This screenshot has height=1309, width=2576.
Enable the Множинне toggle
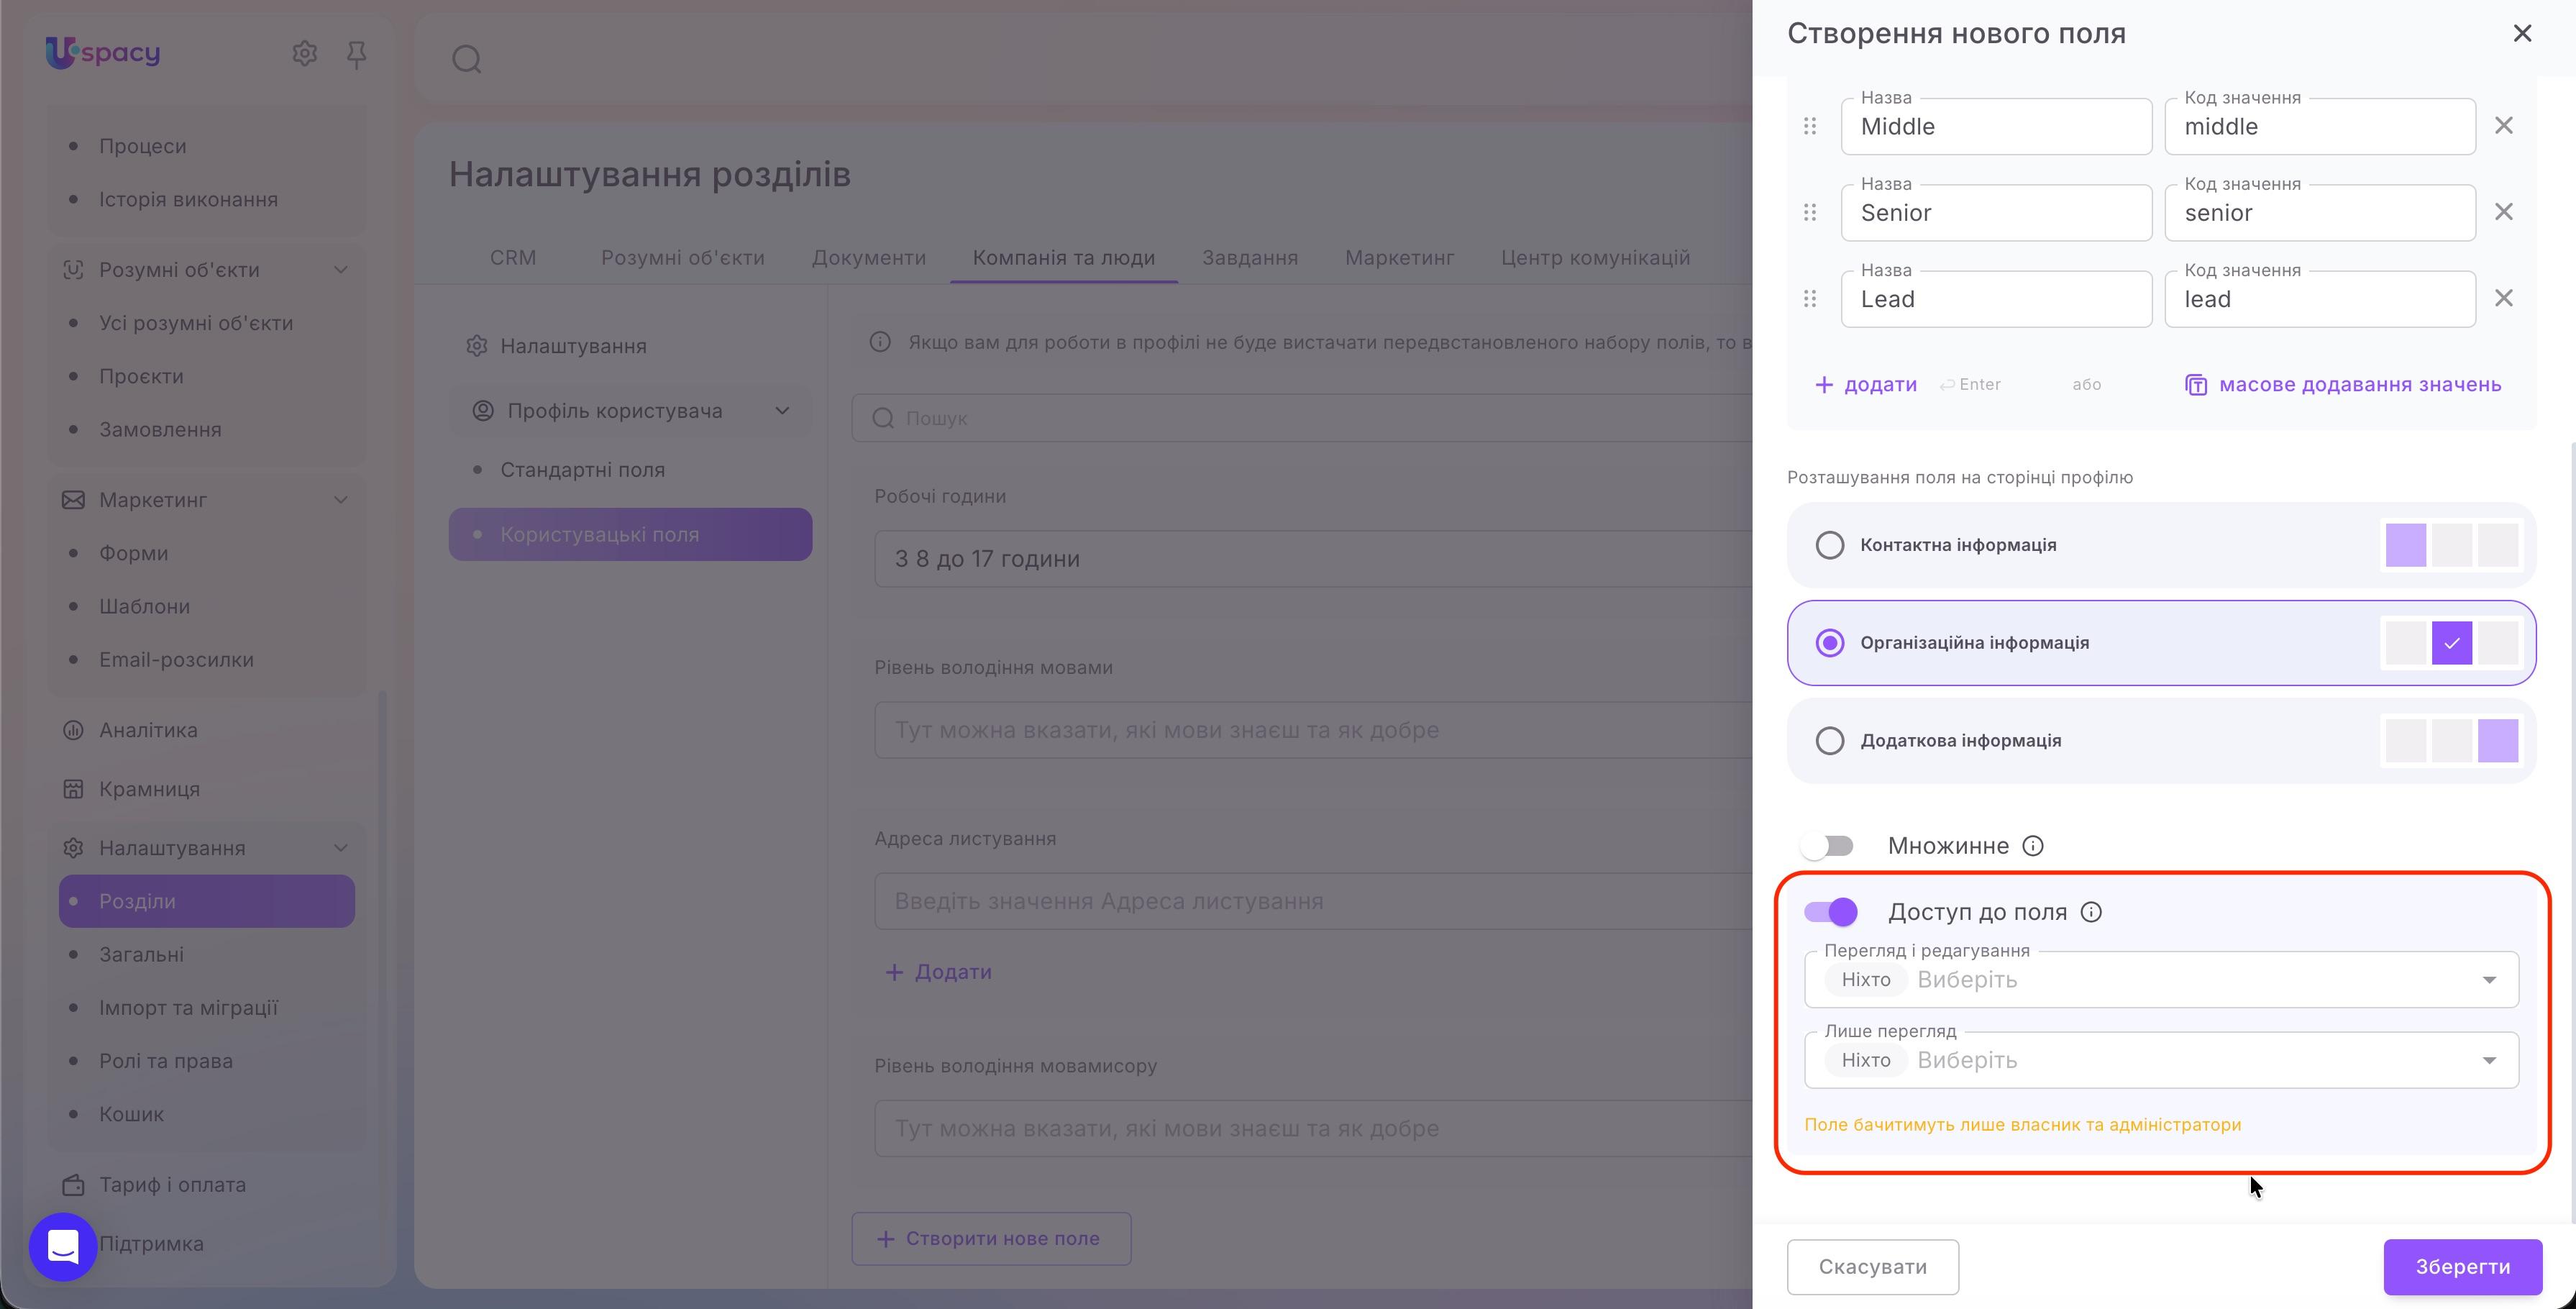click(1828, 846)
